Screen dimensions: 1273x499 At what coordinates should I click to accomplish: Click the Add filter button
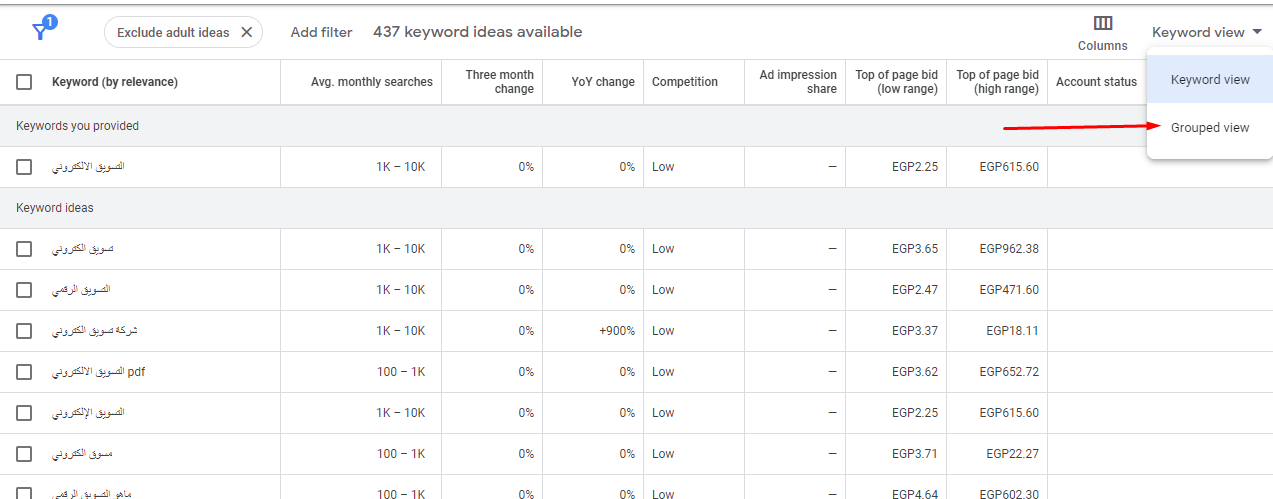[321, 32]
